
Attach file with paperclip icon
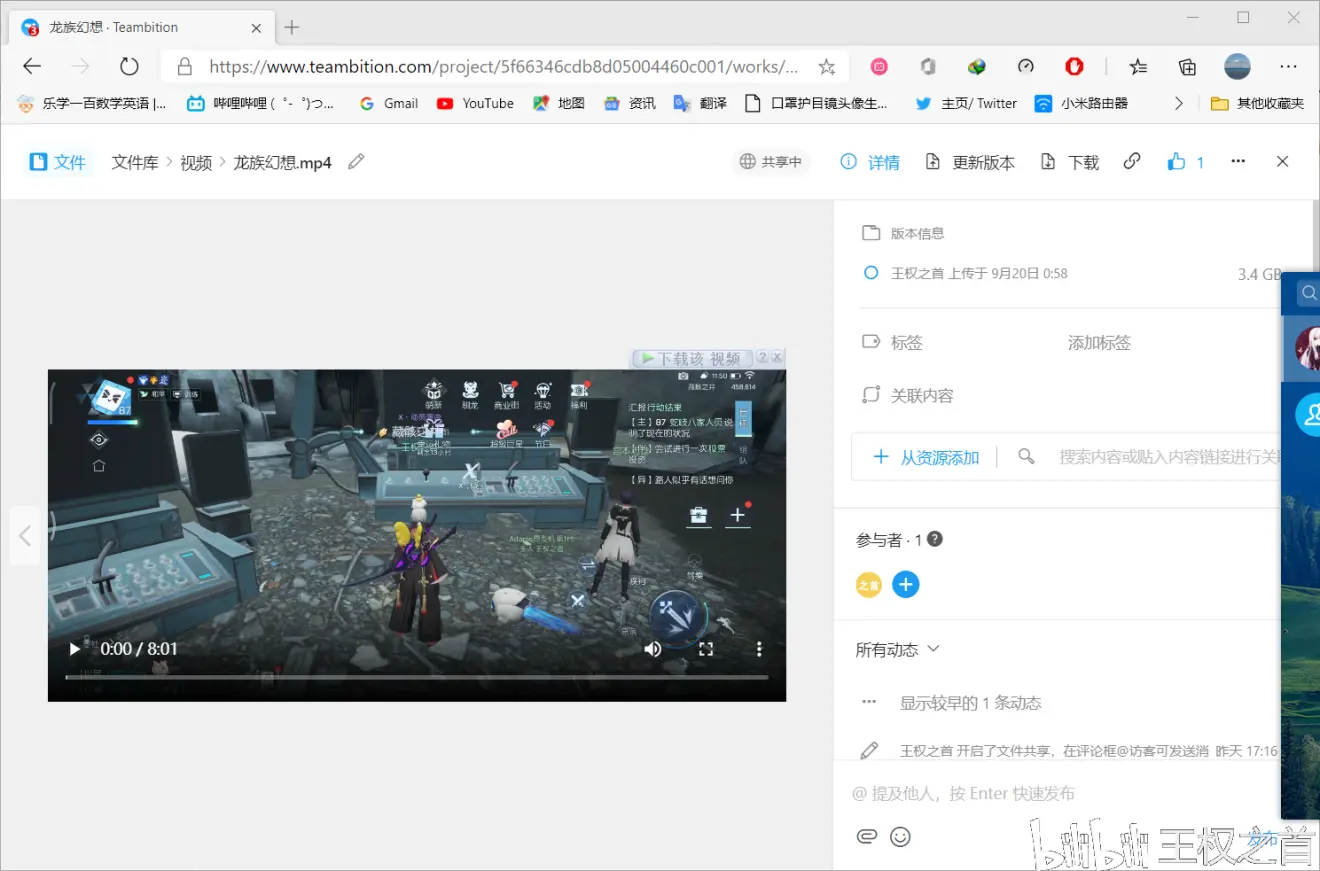tap(867, 837)
